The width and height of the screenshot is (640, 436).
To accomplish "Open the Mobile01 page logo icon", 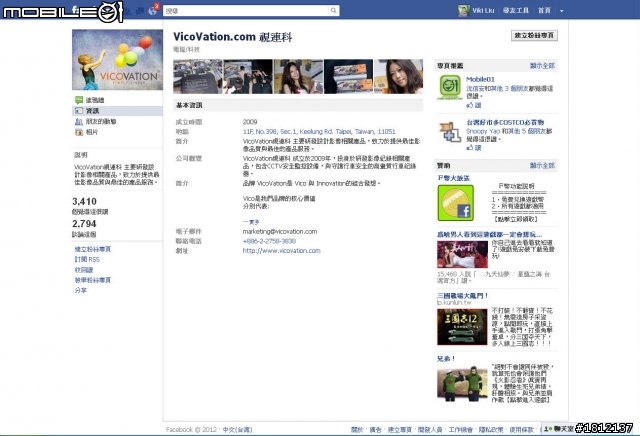I will (450, 87).
